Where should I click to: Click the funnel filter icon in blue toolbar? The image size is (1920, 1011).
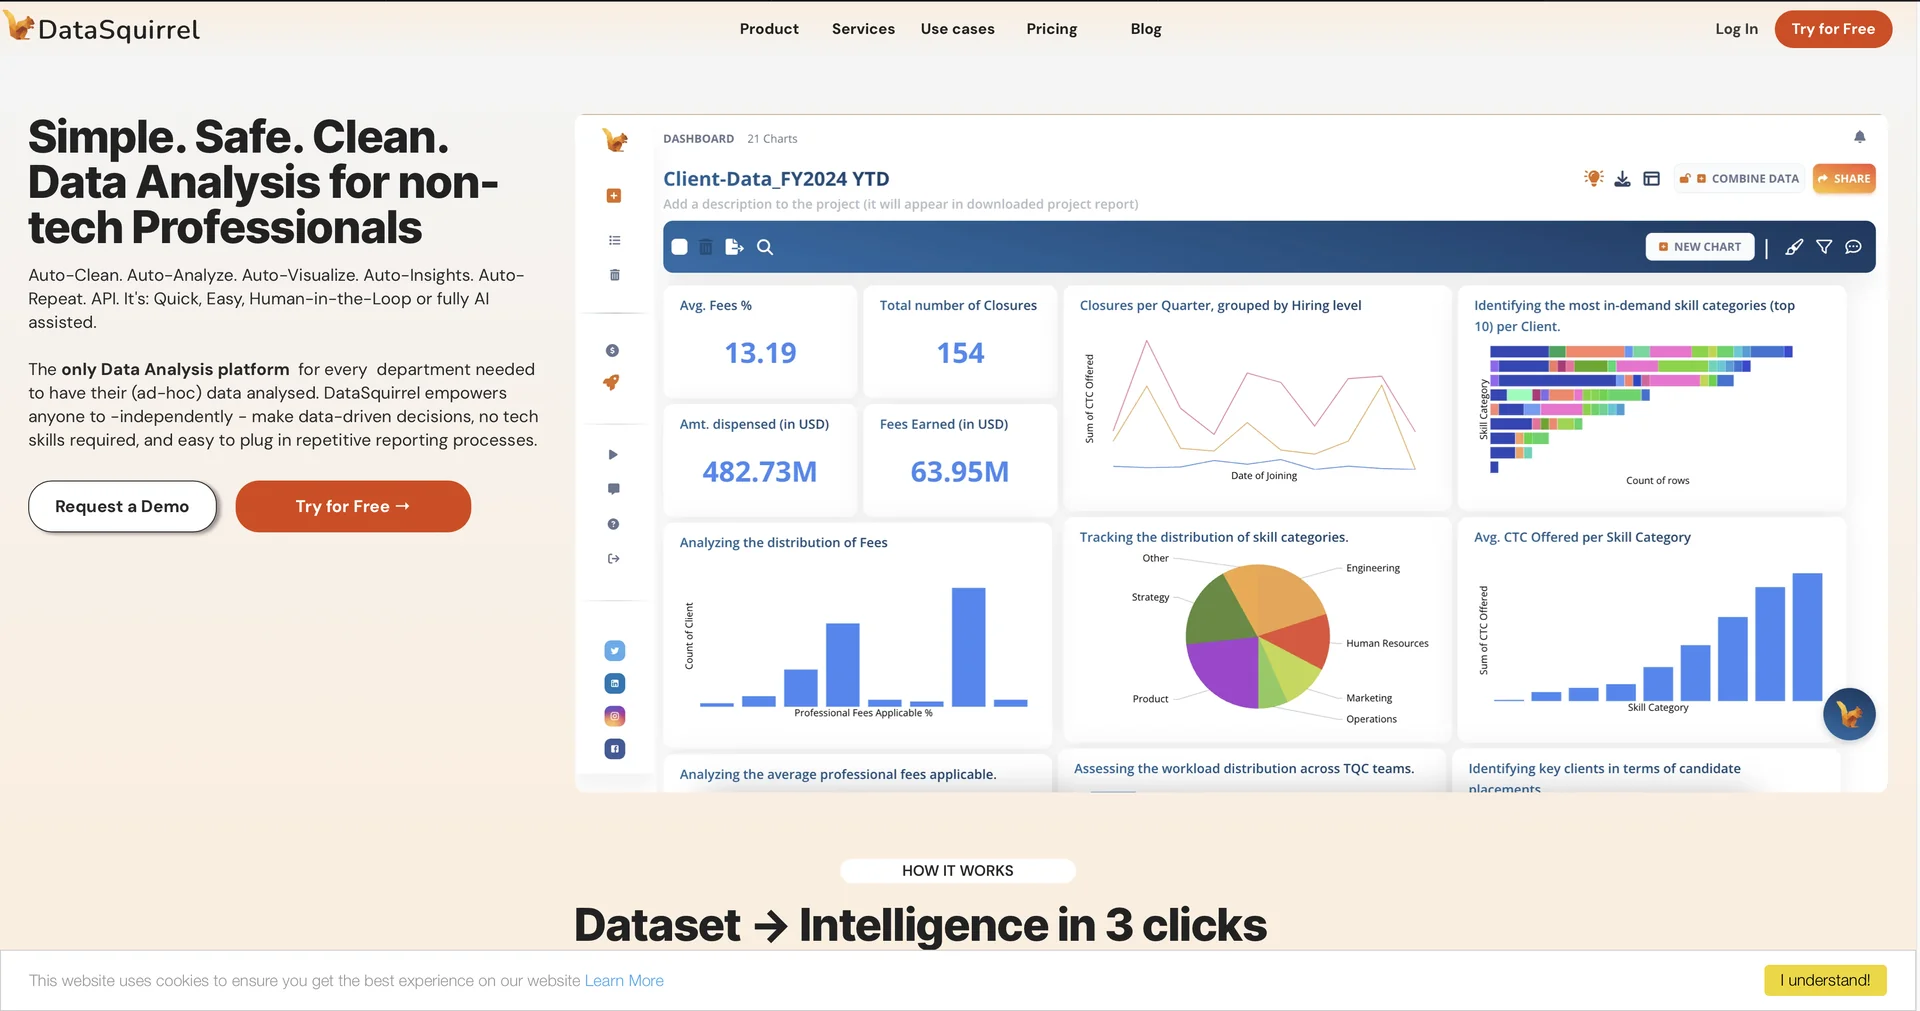pyautogui.click(x=1824, y=247)
